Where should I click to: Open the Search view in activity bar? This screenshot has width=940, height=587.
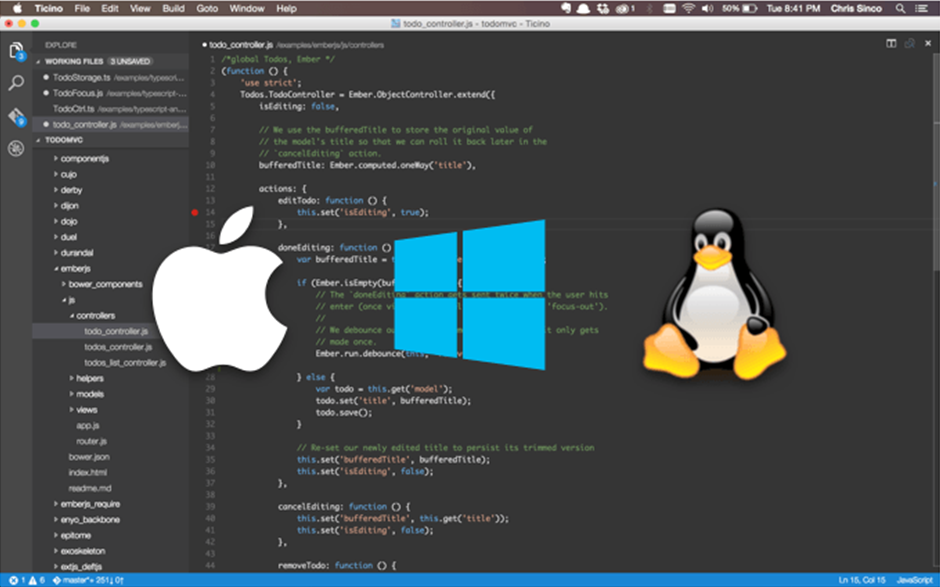pos(16,82)
